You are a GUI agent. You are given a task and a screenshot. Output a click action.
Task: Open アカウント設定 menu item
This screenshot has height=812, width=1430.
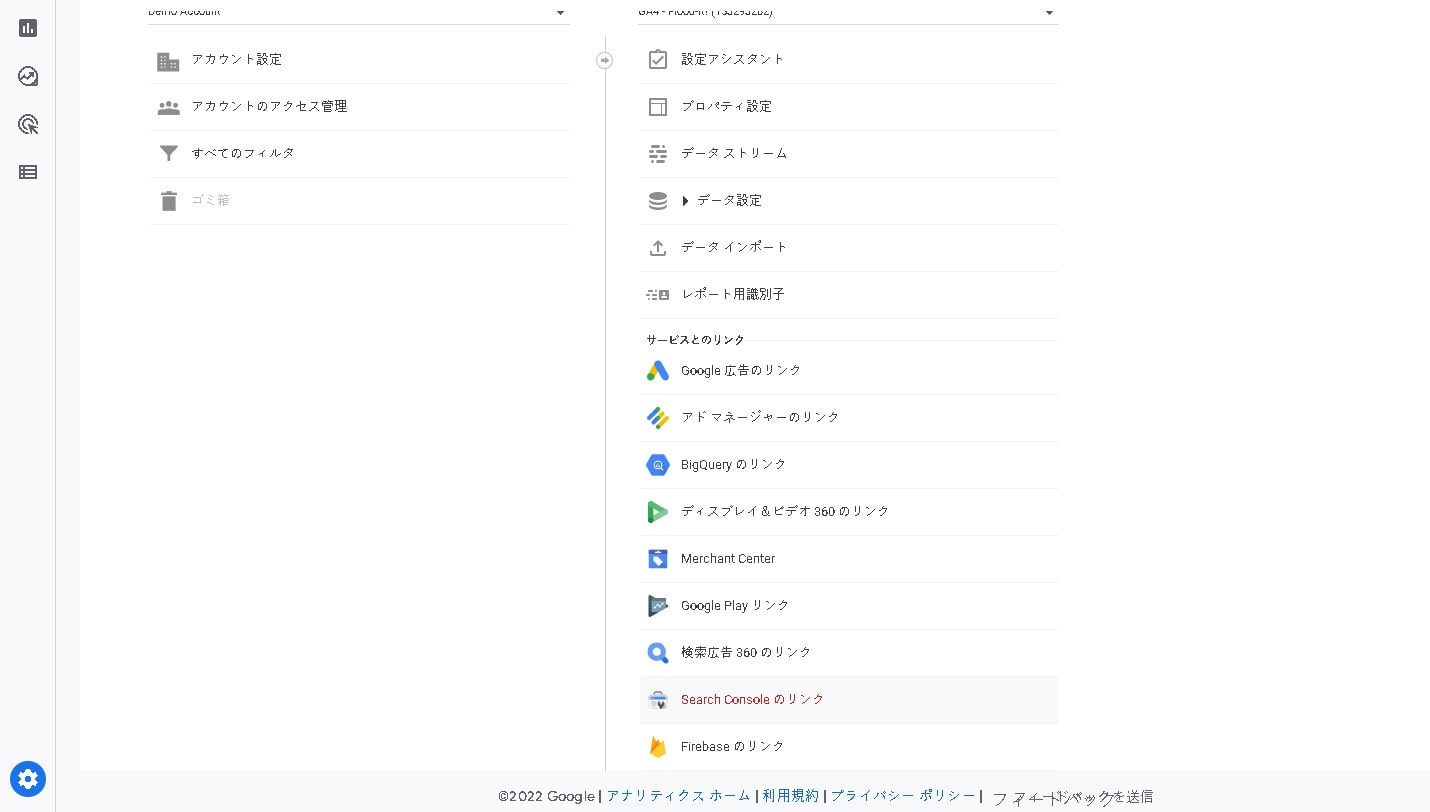pos(237,60)
